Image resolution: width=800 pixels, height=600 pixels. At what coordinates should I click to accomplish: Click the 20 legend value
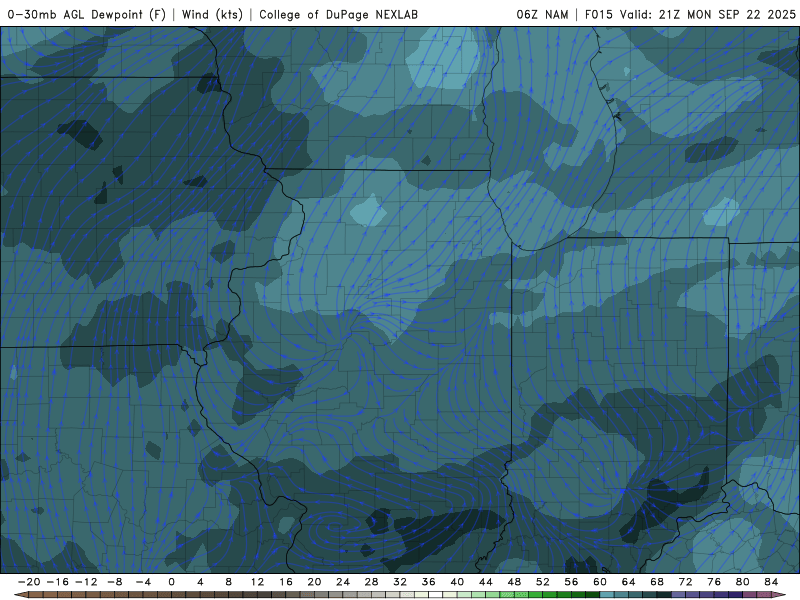tap(314, 582)
